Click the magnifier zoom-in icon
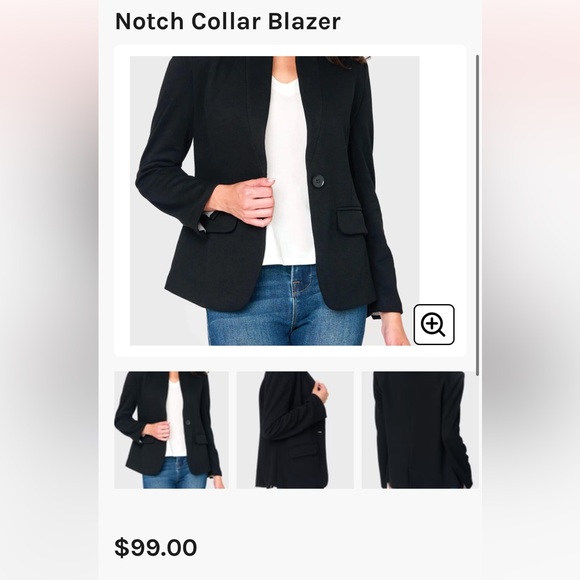The width and height of the screenshot is (580, 580). (x=434, y=324)
